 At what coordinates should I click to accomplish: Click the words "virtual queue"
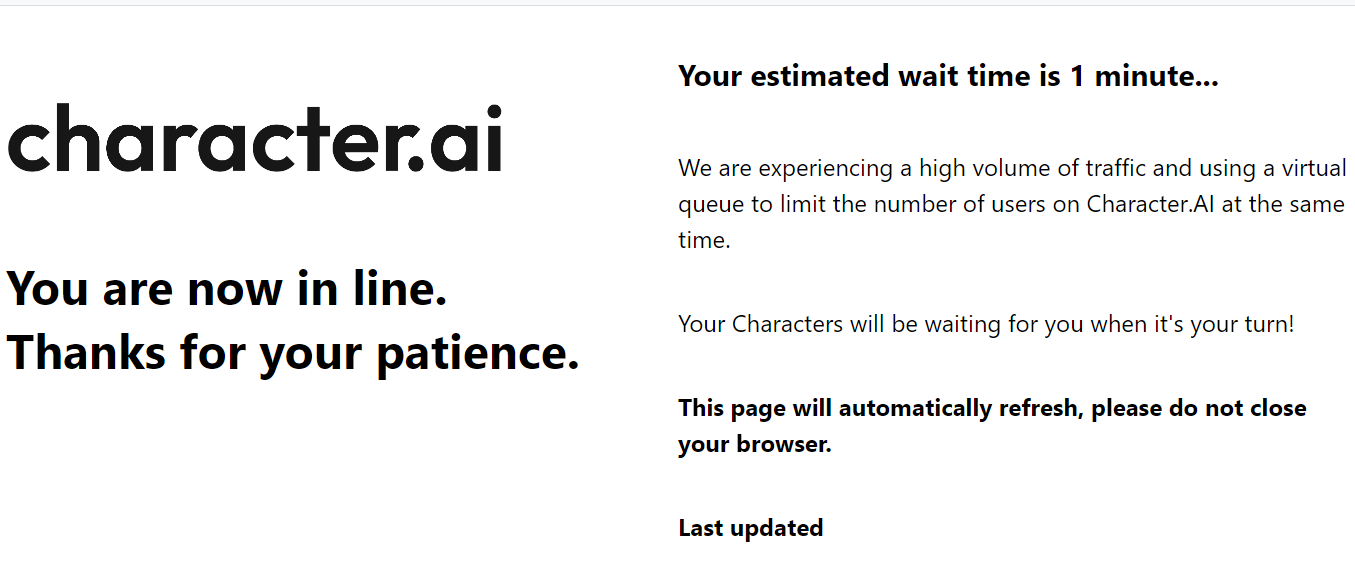1300,168
